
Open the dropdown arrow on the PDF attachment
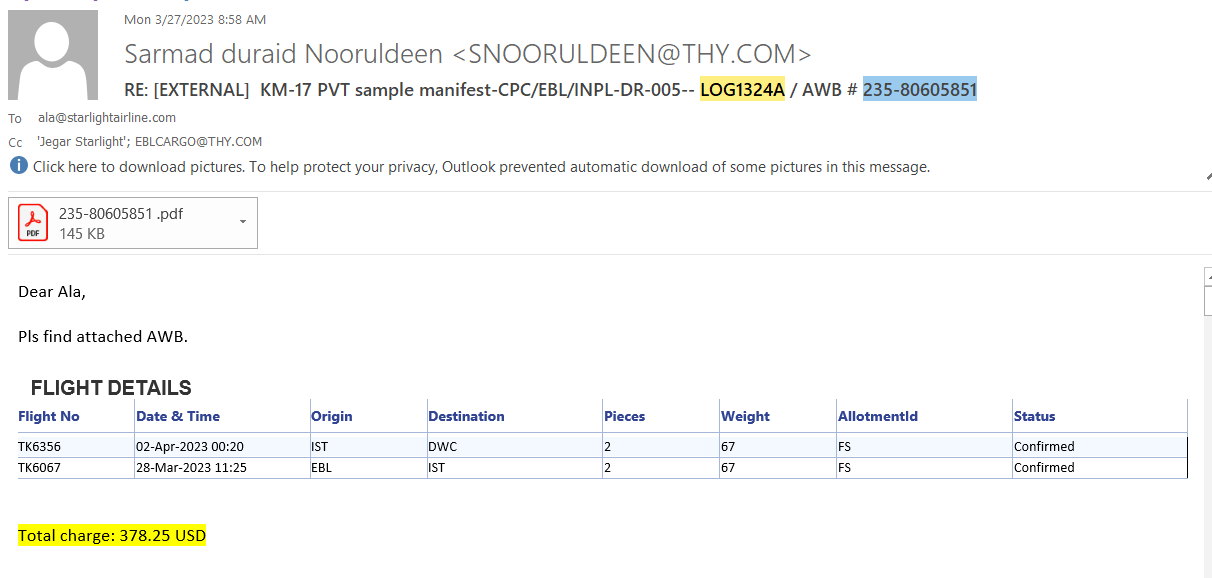click(x=242, y=222)
